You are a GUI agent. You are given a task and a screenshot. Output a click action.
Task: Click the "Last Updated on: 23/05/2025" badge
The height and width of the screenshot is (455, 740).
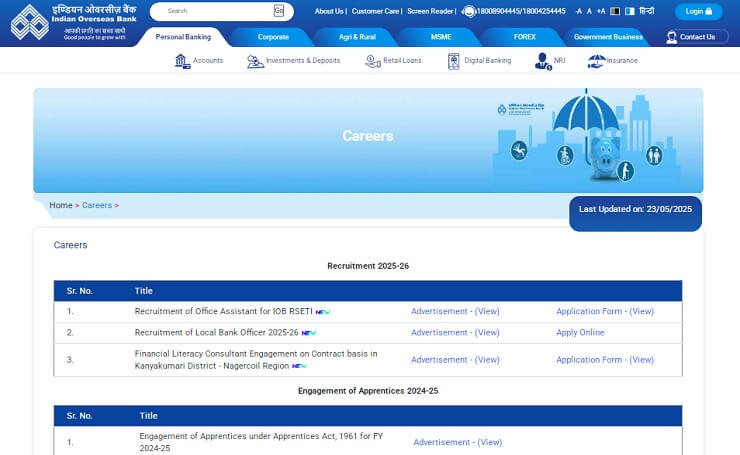[x=635, y=213]
